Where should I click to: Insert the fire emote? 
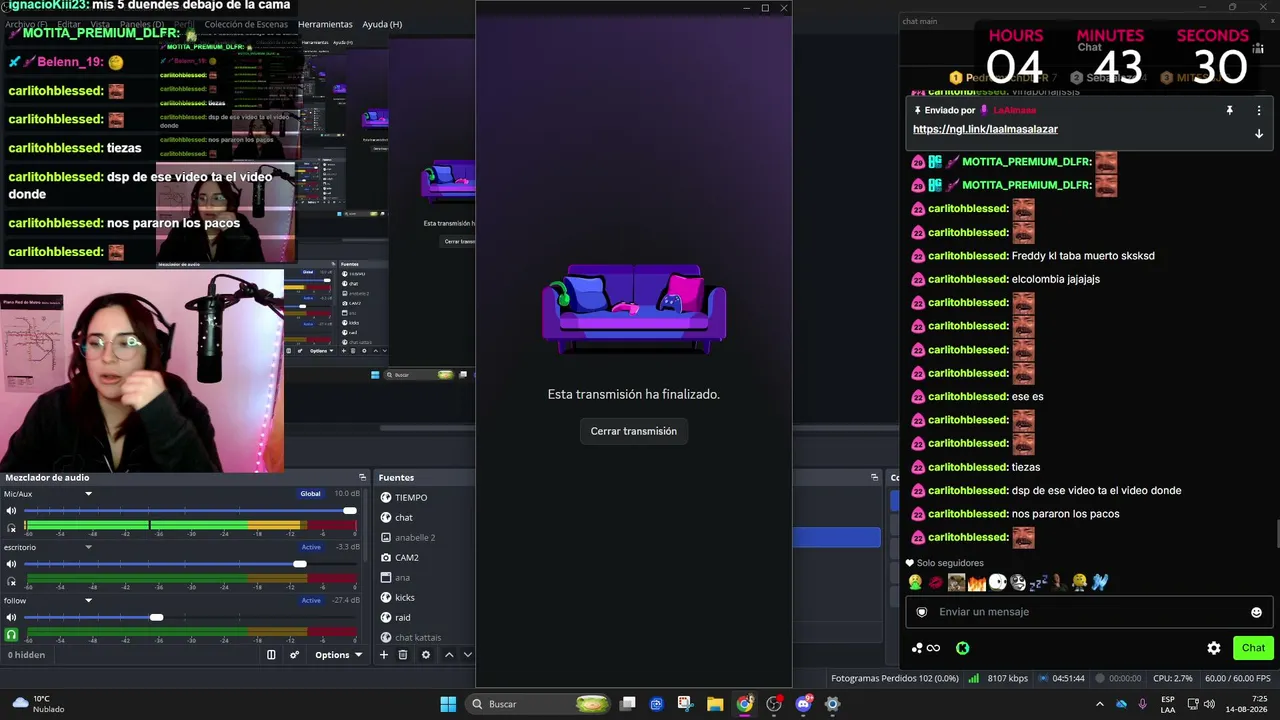[977, 582]
